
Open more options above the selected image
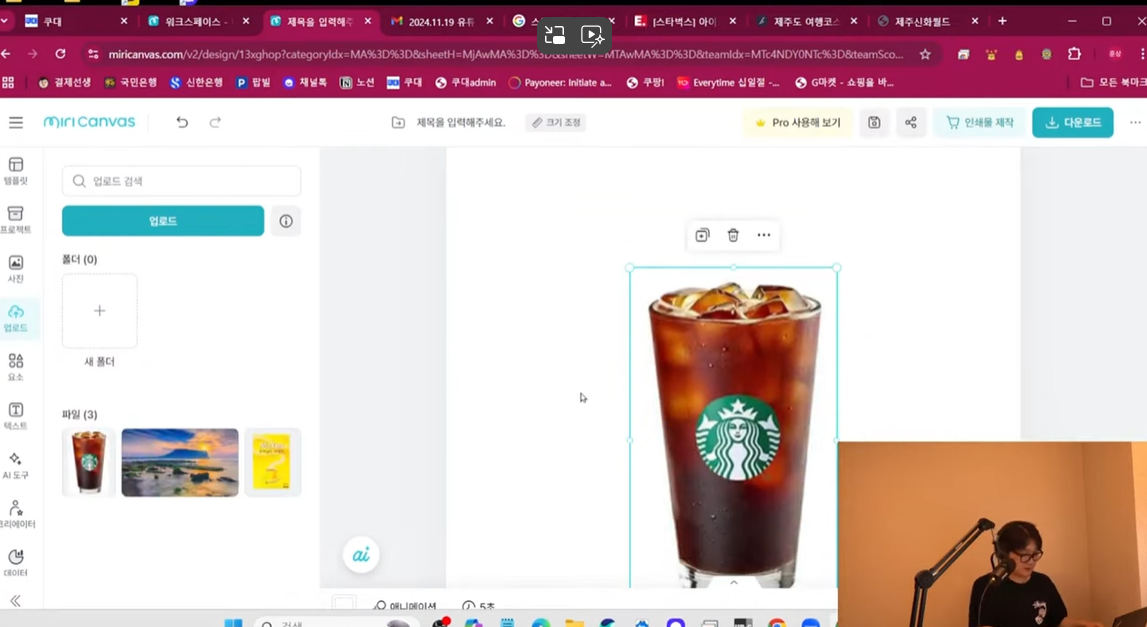[x=764, y=235]
